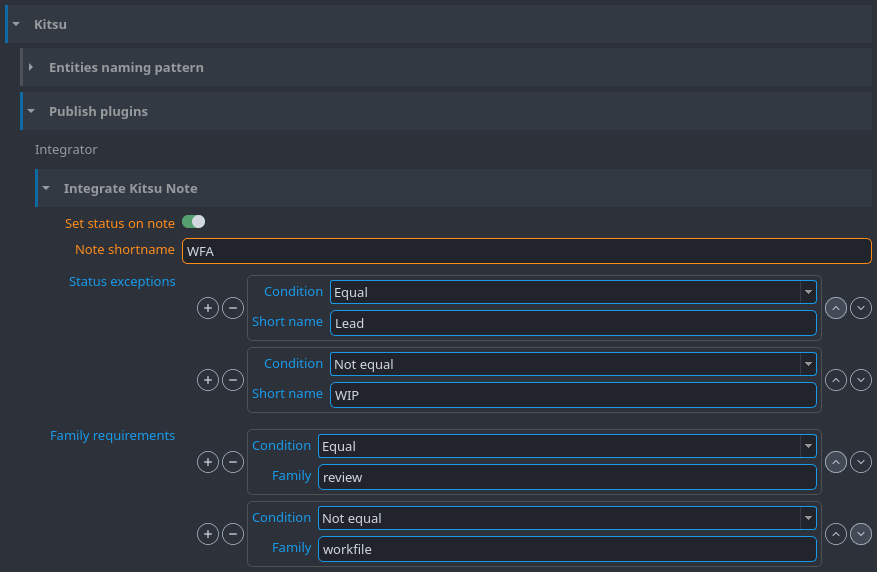Viewport: 877px width, 572px height.
Task: Edit Short name field containing Lead
Action: coord(573,323)
